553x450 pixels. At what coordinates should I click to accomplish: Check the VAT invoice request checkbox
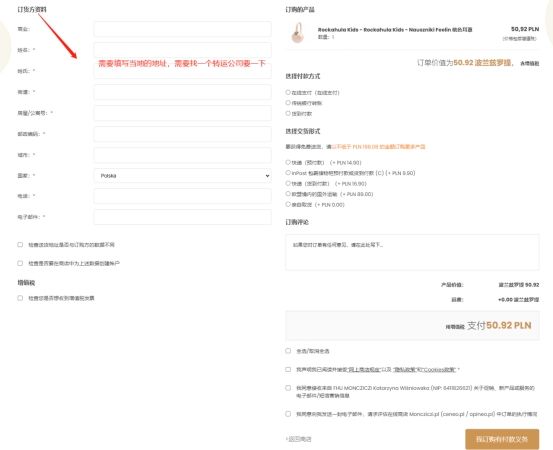point(20,298)
